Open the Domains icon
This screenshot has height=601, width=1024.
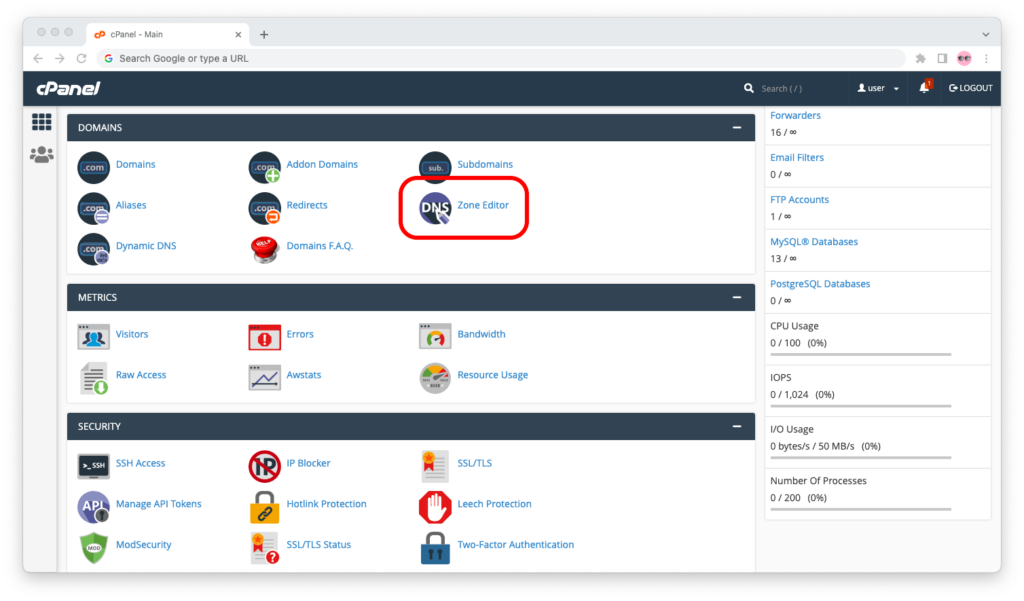click(x=93, y=167)
